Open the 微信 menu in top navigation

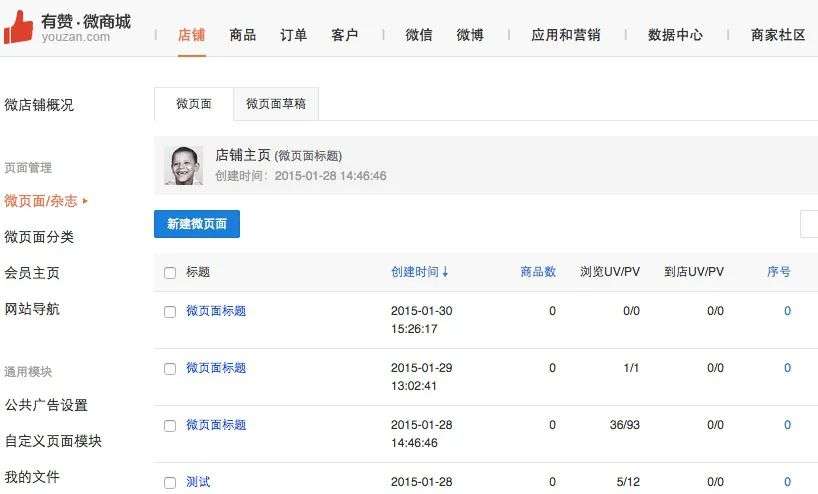419,35
